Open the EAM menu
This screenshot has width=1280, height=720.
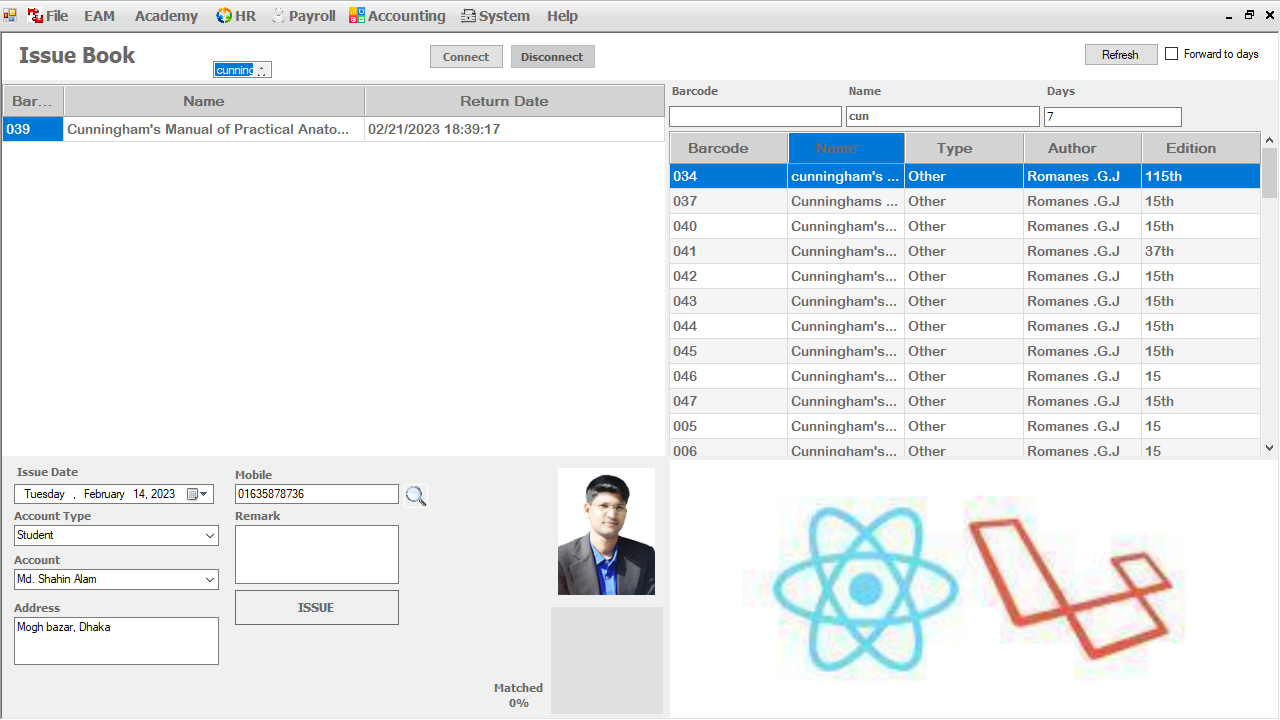click(x=99, y=16)
